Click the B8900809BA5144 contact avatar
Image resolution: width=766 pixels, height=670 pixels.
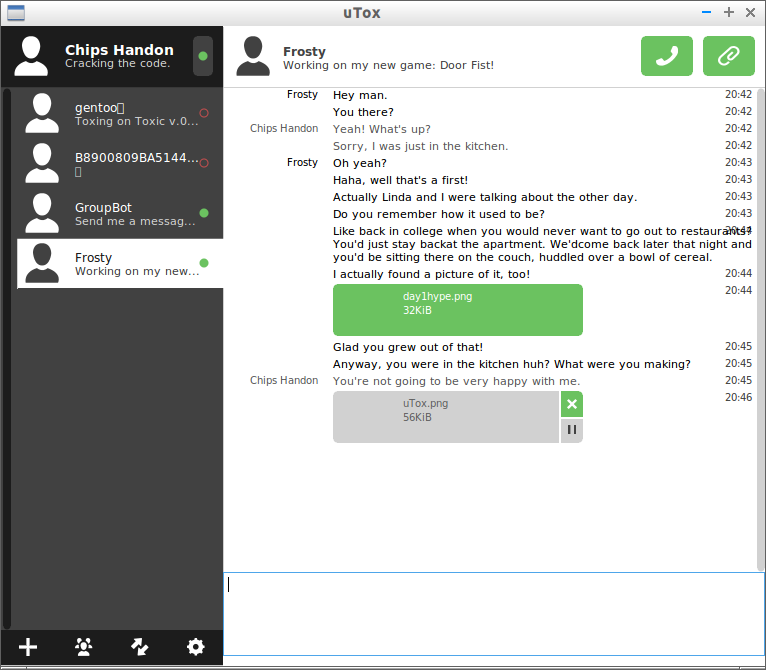(x=42, y=163)
